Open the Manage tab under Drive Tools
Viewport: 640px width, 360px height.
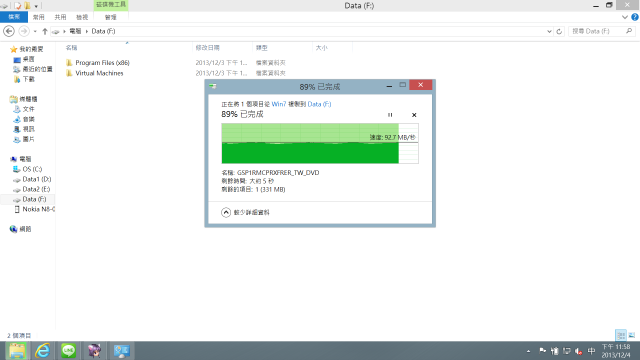pyautogui.click(x=111, y=17)
